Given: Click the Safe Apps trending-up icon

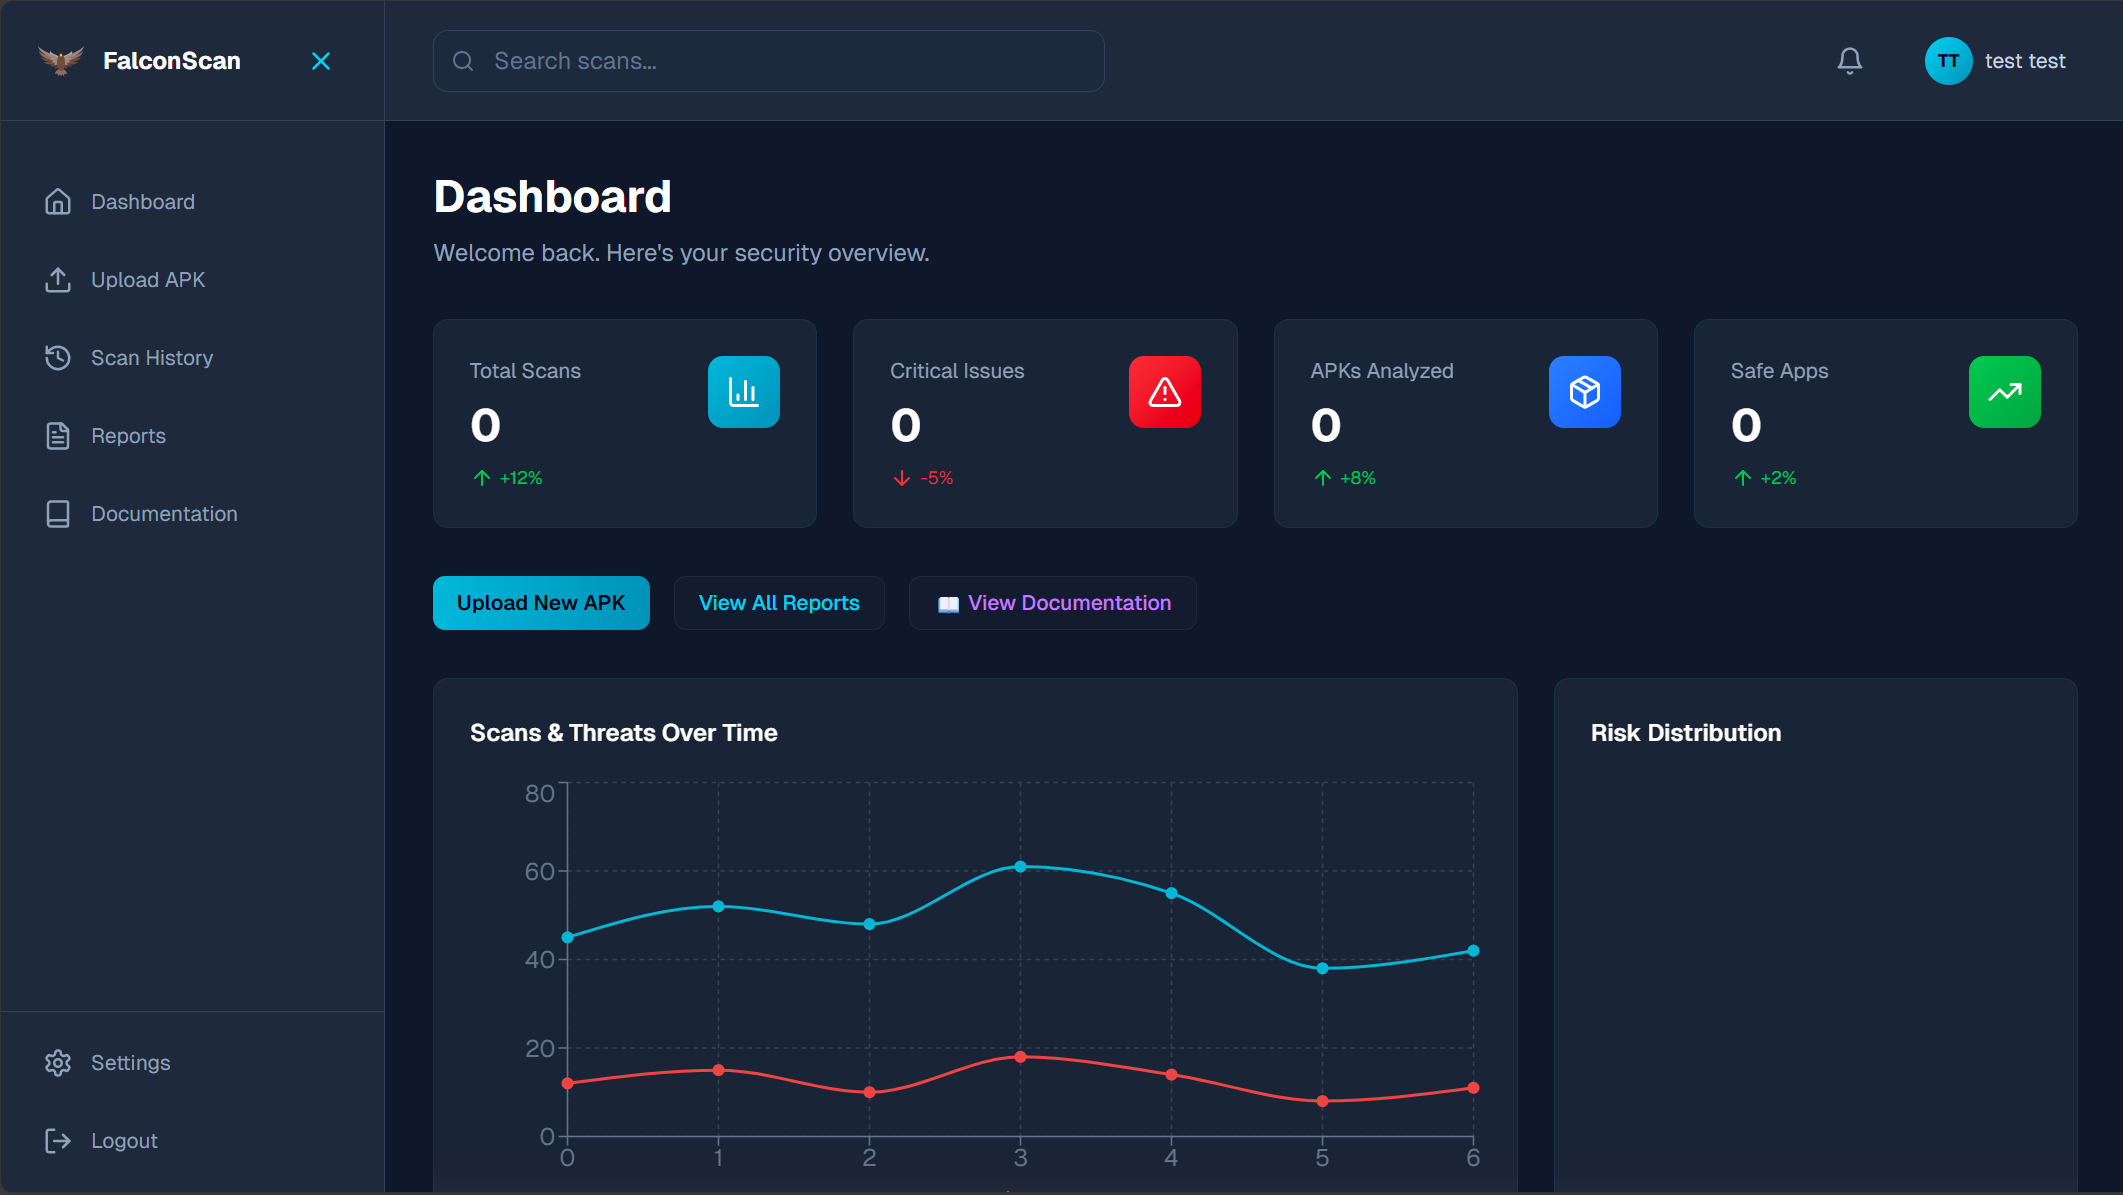Looking at the screenshot, I should 2005,392.
